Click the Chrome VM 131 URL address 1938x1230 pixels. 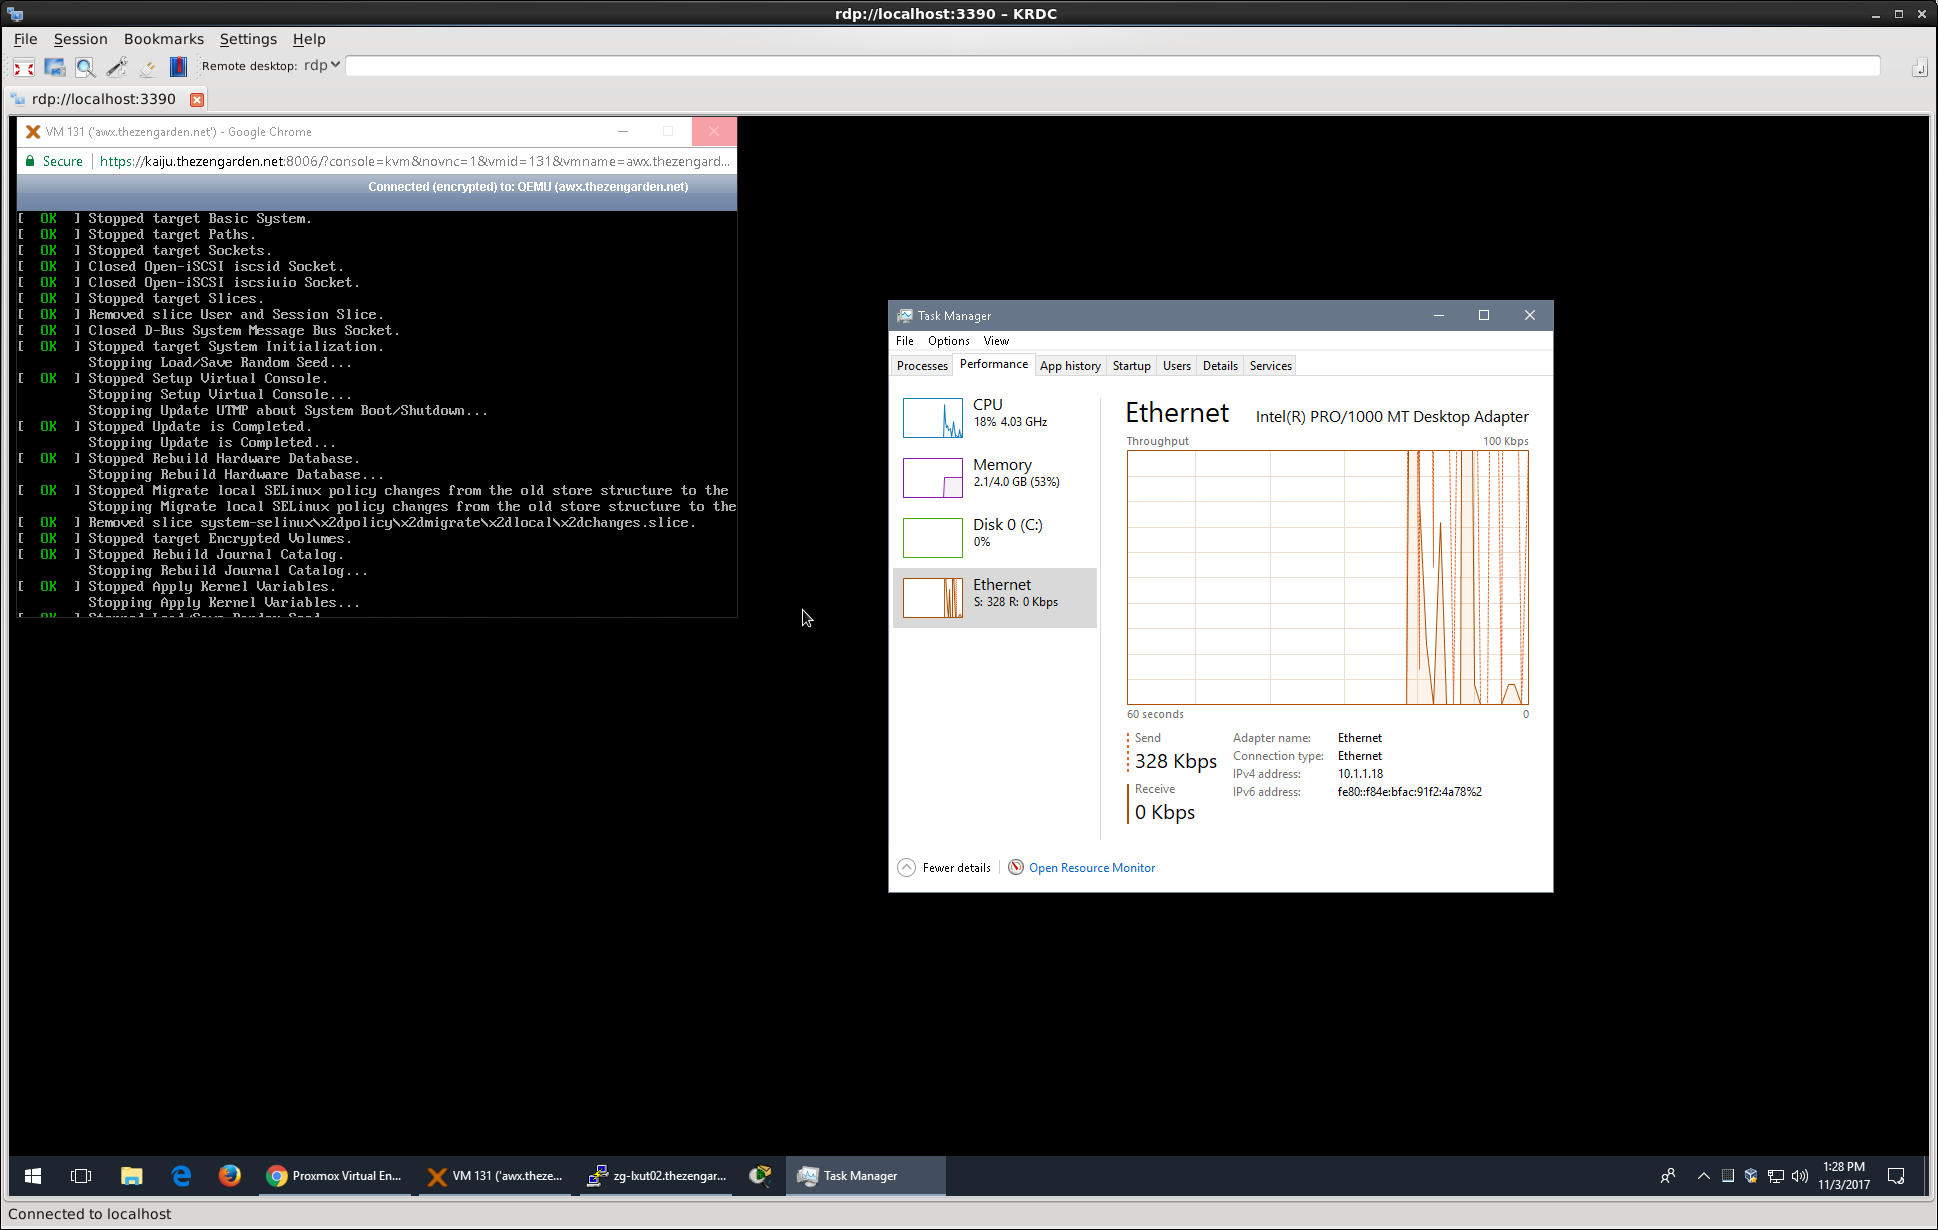click(x=414, y=161)
